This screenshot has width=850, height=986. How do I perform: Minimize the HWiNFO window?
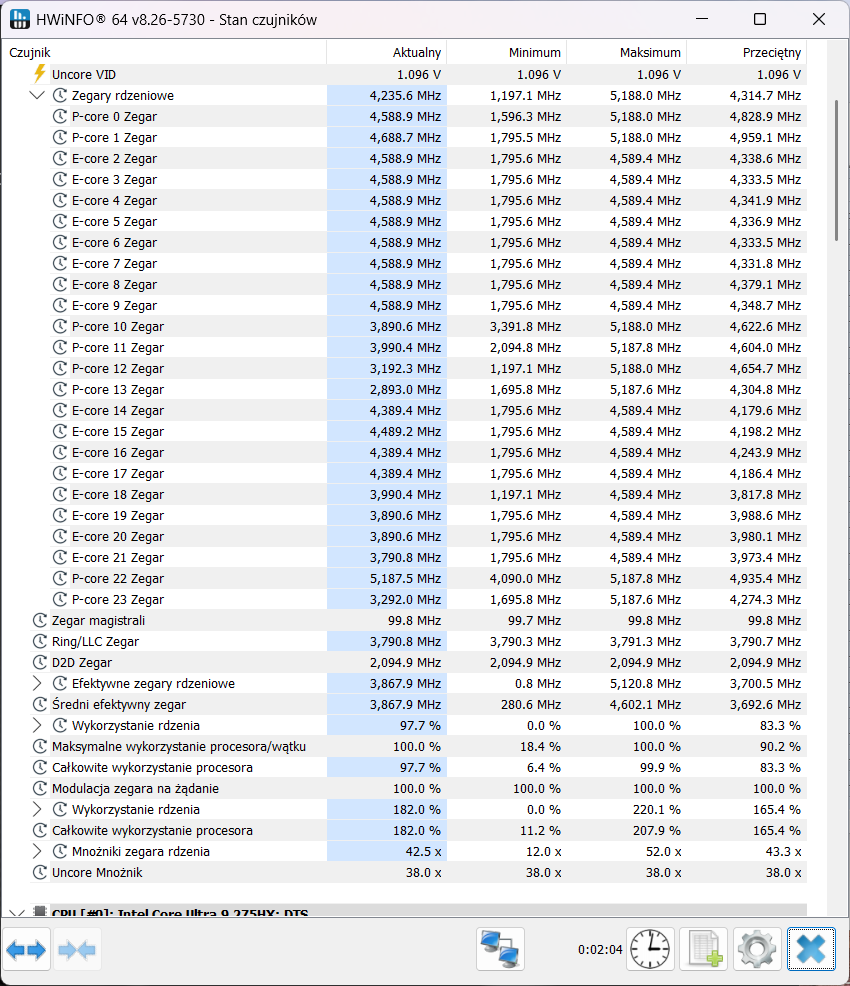tap(702, 19)
